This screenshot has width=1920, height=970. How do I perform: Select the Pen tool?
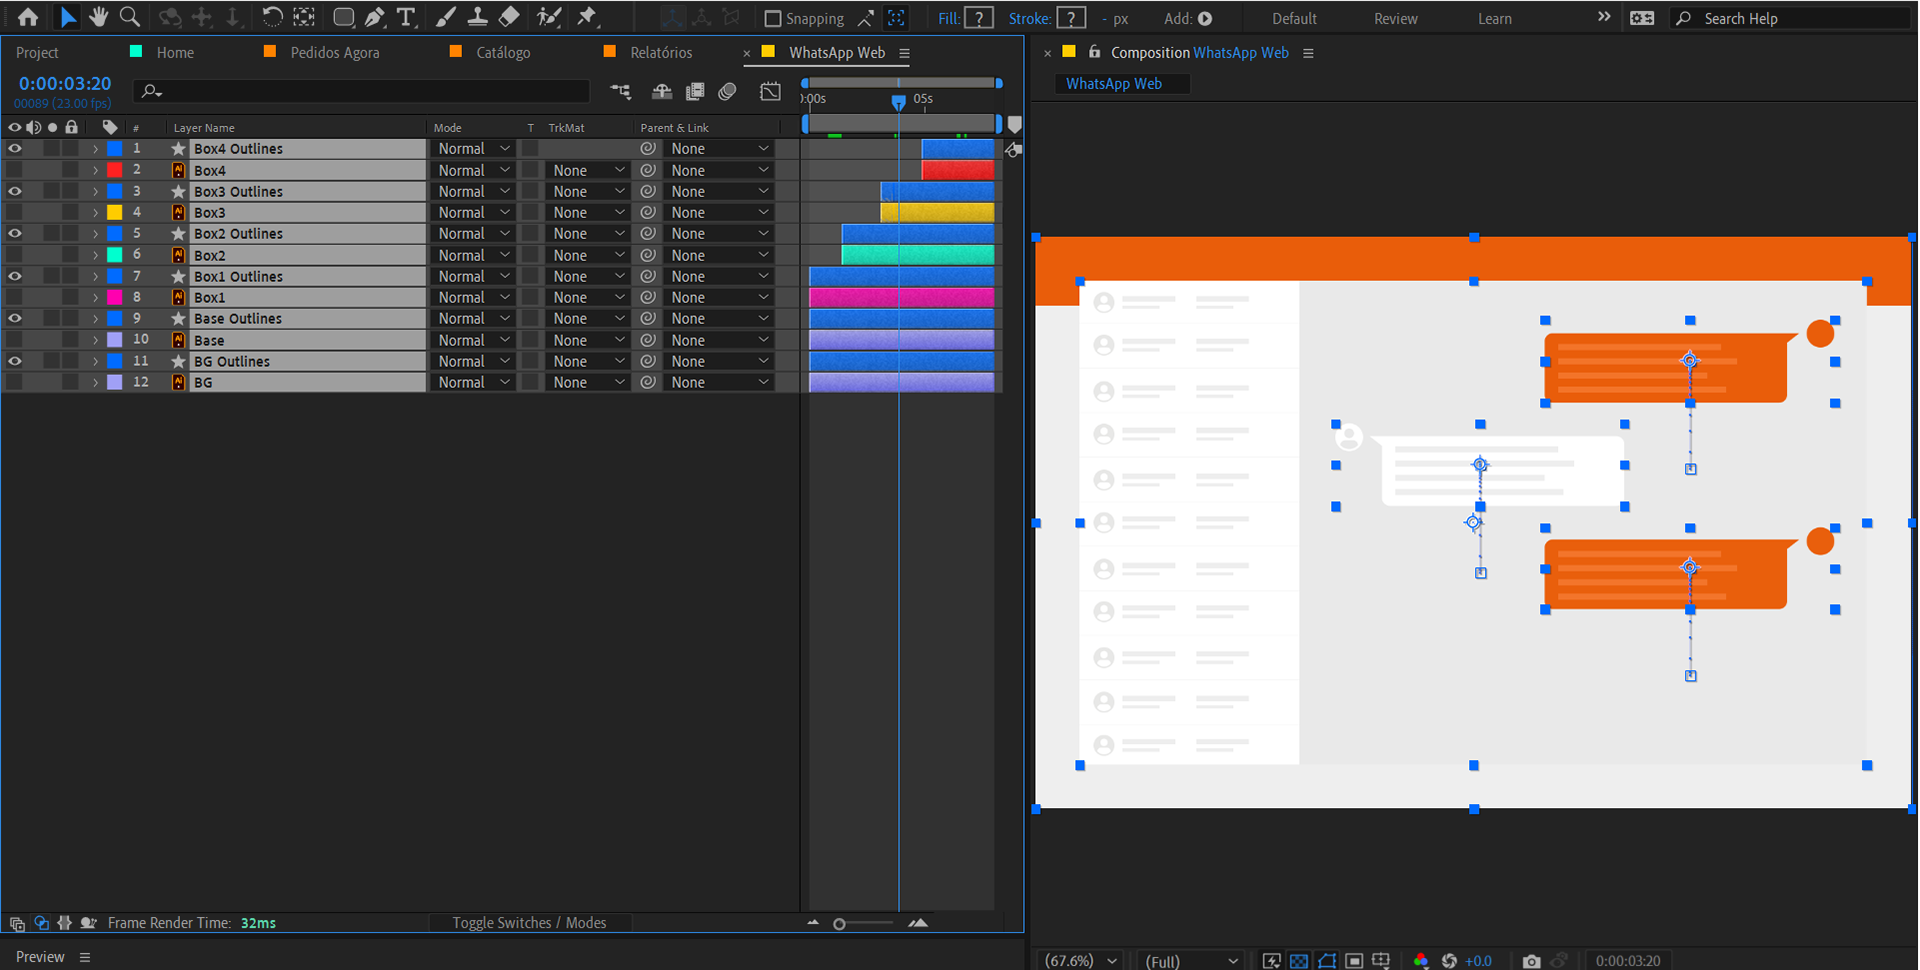click(375, 17)
